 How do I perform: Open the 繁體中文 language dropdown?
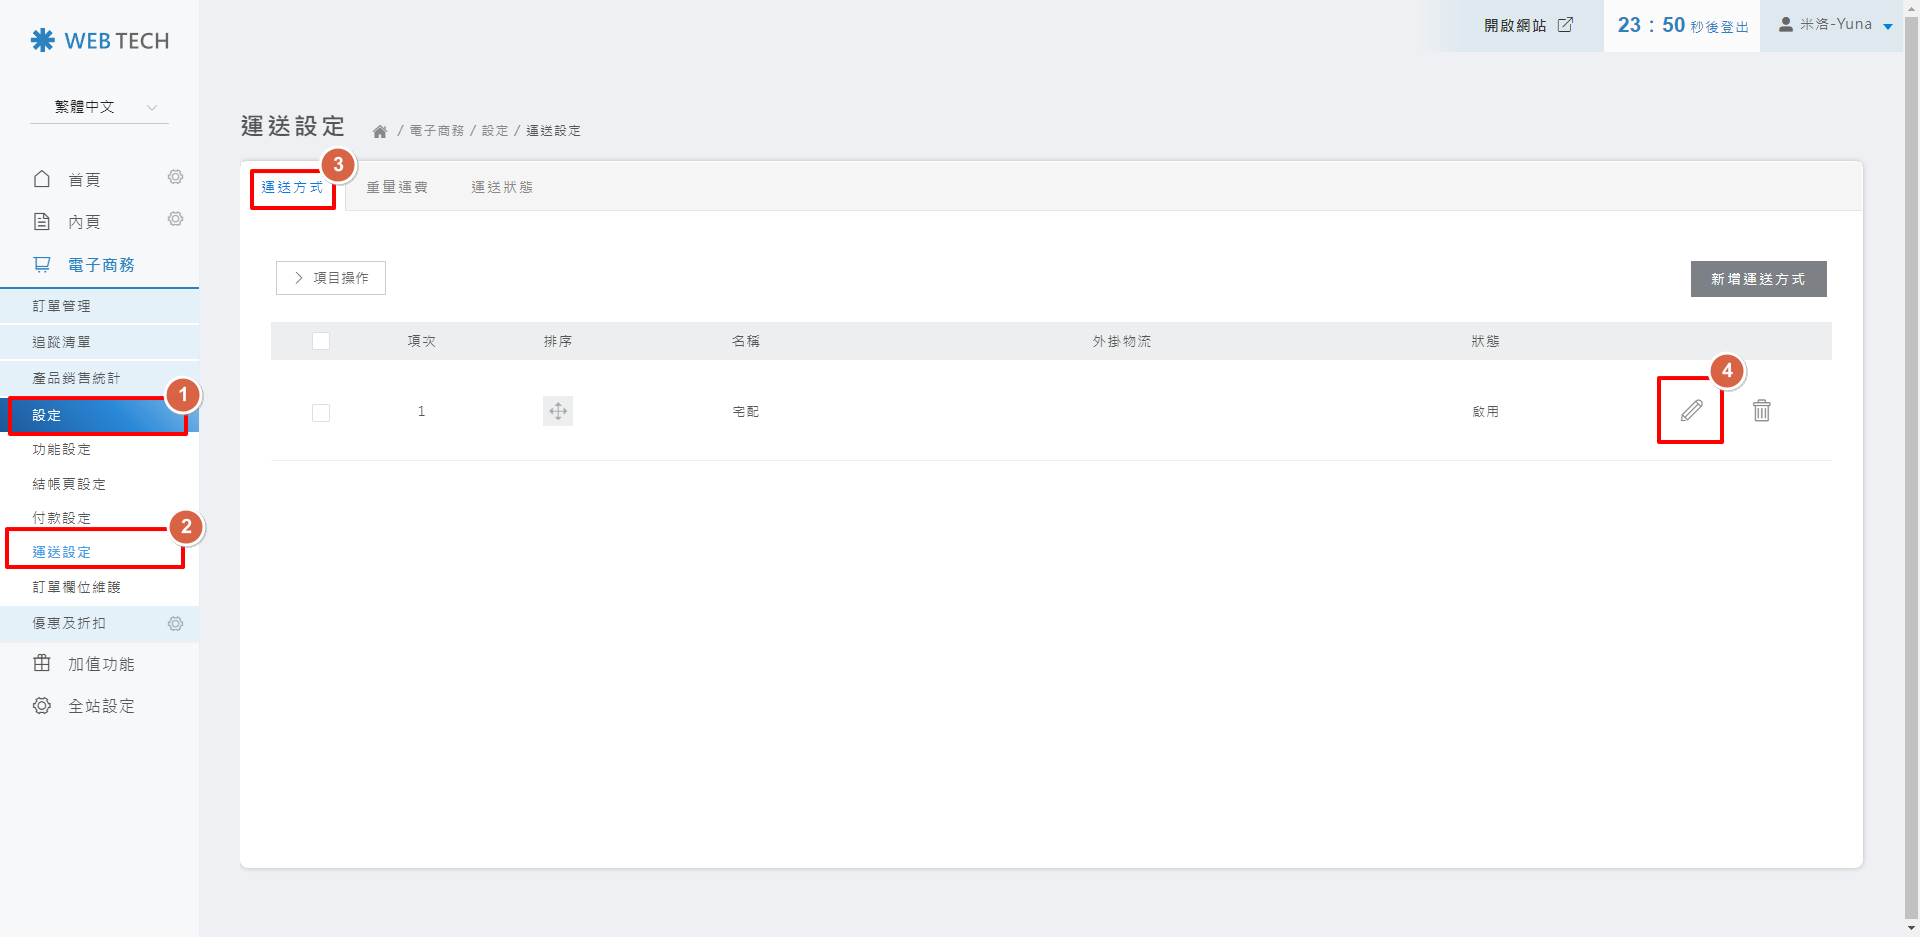[x=100, y=107]
